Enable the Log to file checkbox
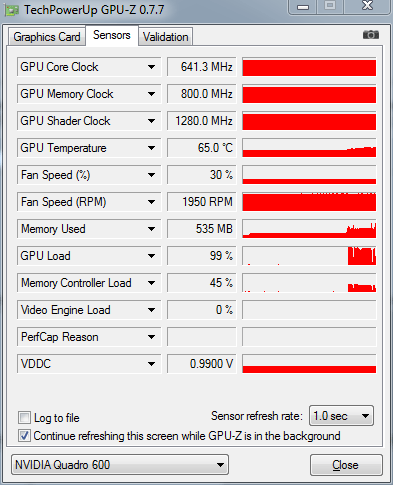393x485 pixels. (x=24, y=417)
